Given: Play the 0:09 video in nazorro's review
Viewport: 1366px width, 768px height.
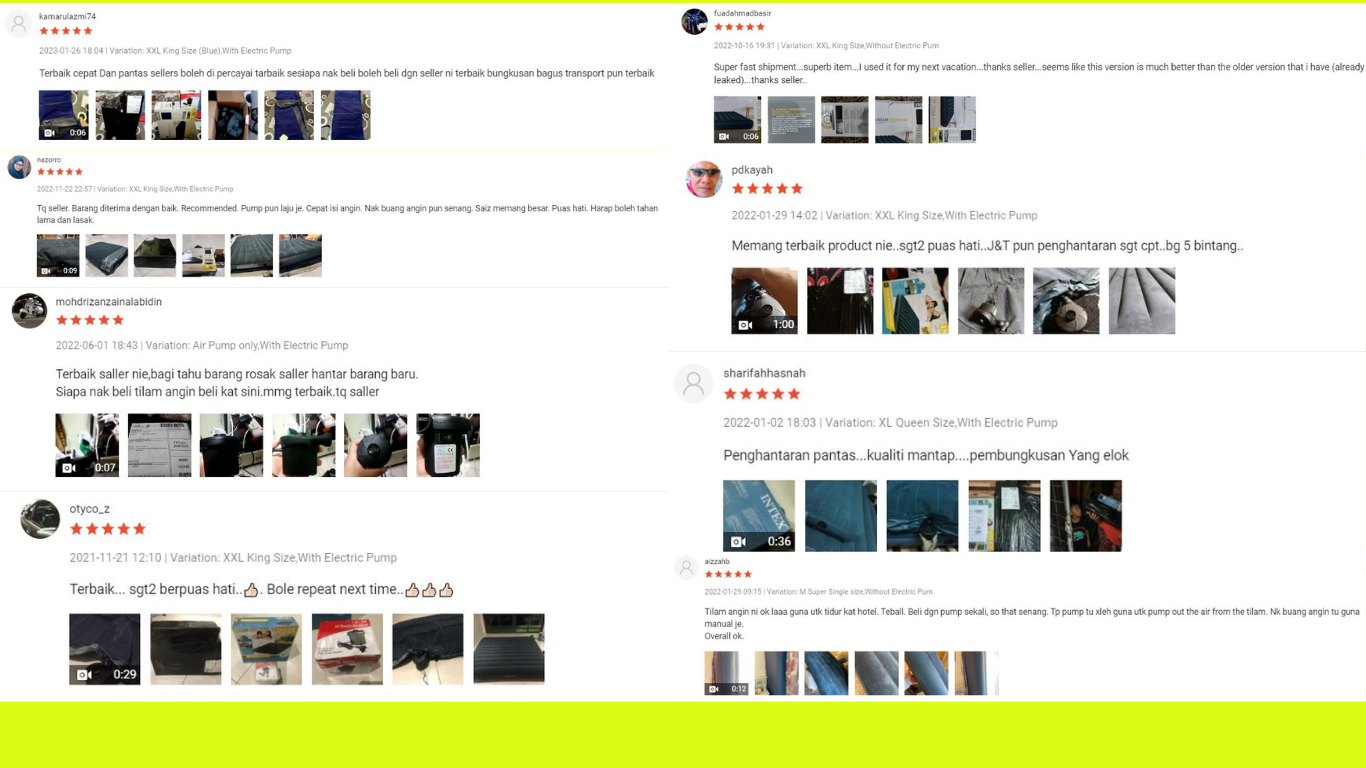Looking at the screenshot, I should coord(58,255).
